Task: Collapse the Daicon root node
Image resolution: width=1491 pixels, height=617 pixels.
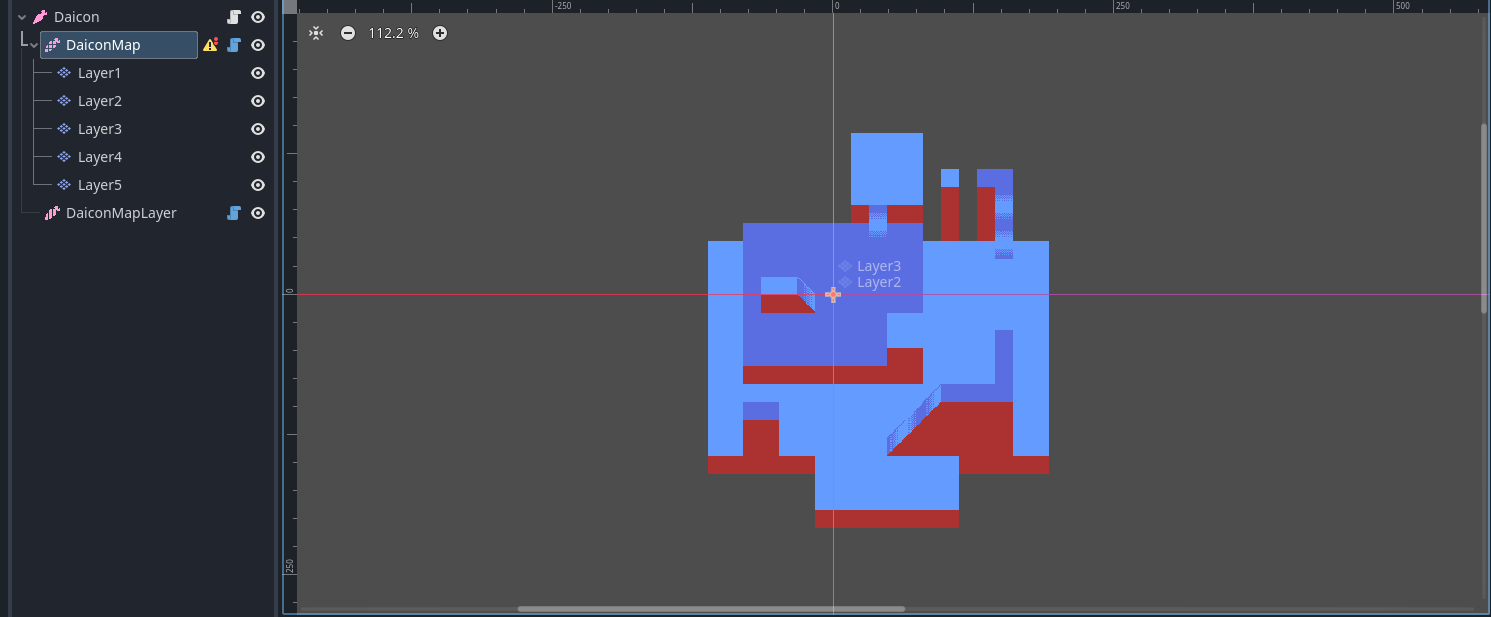Action: 22,17
